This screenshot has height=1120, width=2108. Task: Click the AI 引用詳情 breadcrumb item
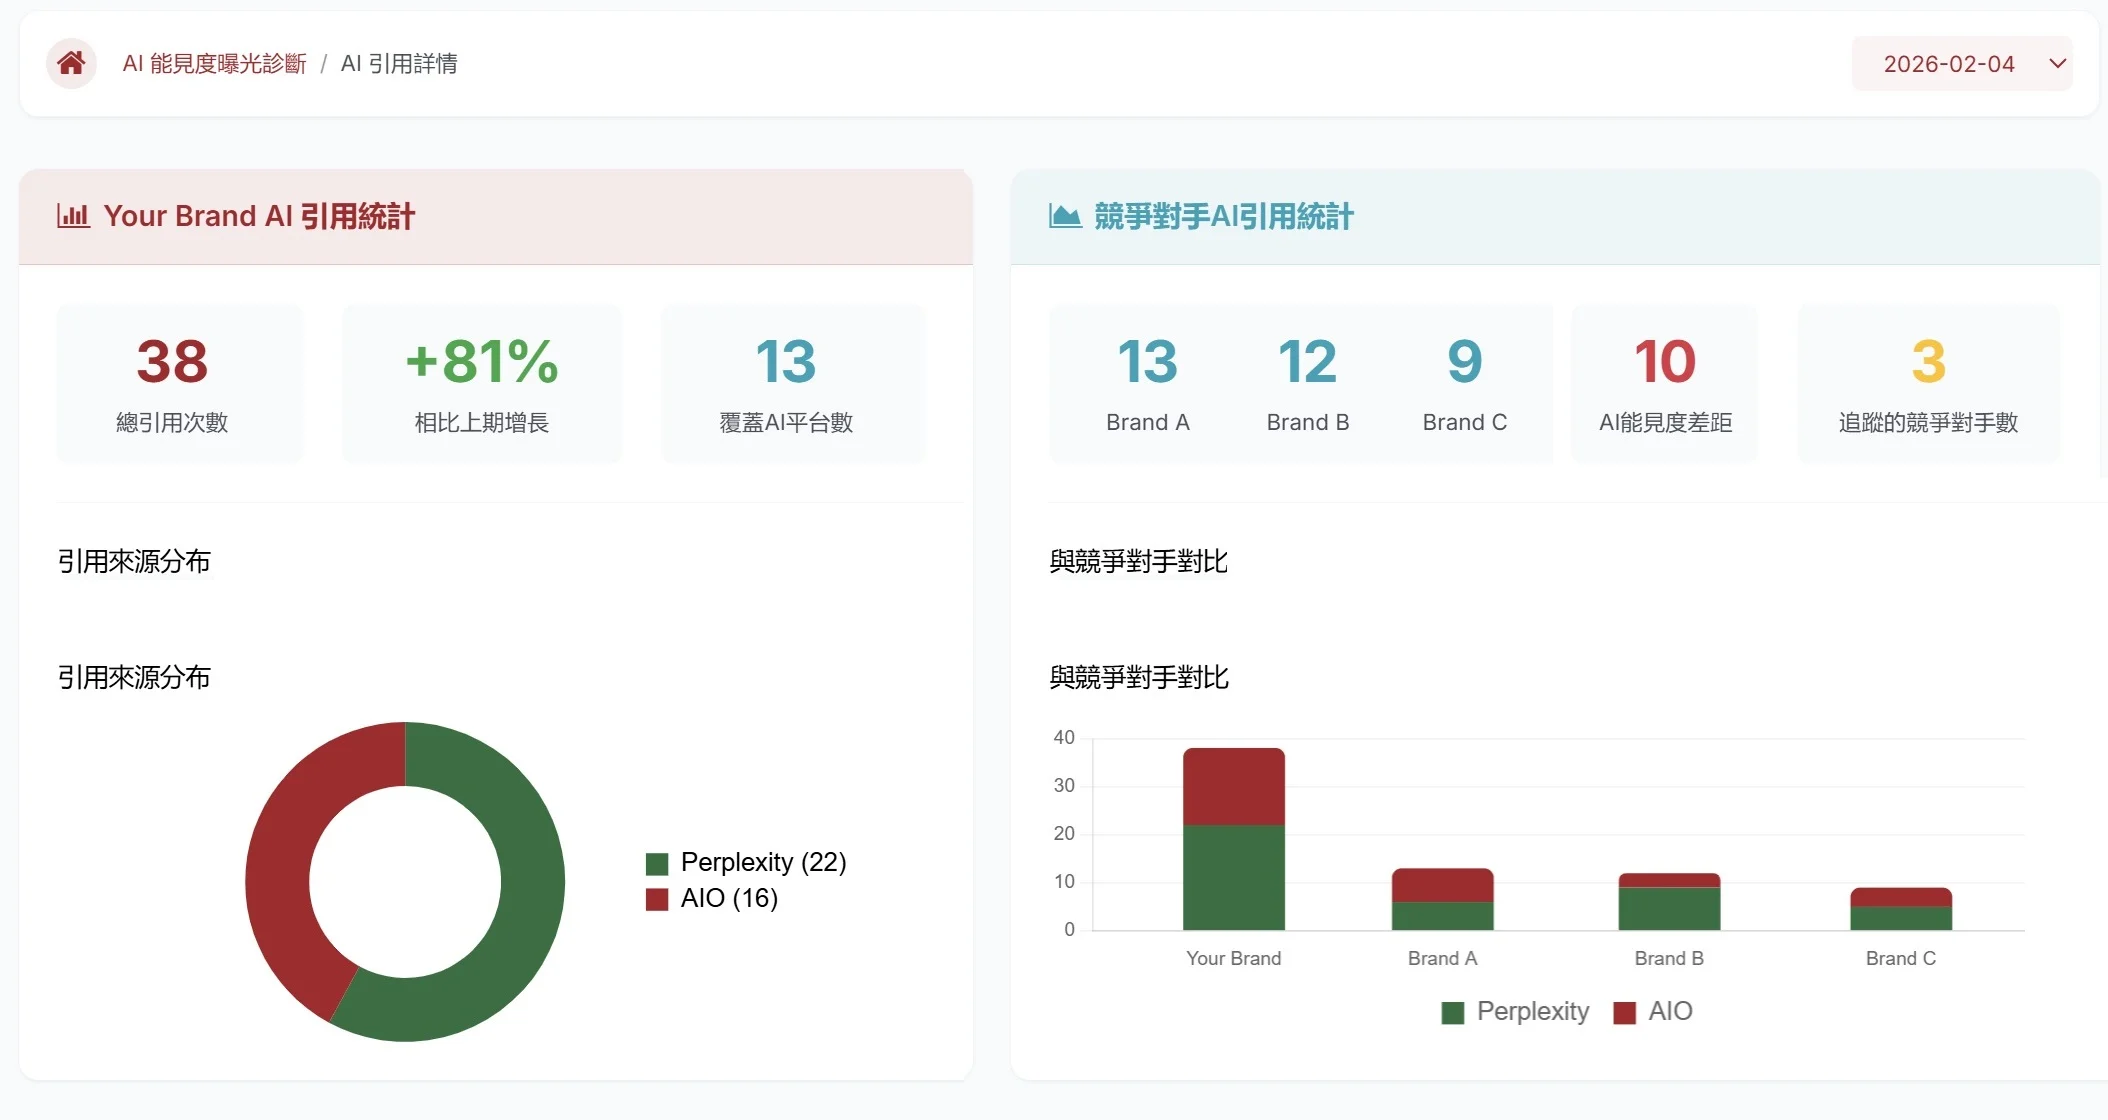(x=399, y=64)
